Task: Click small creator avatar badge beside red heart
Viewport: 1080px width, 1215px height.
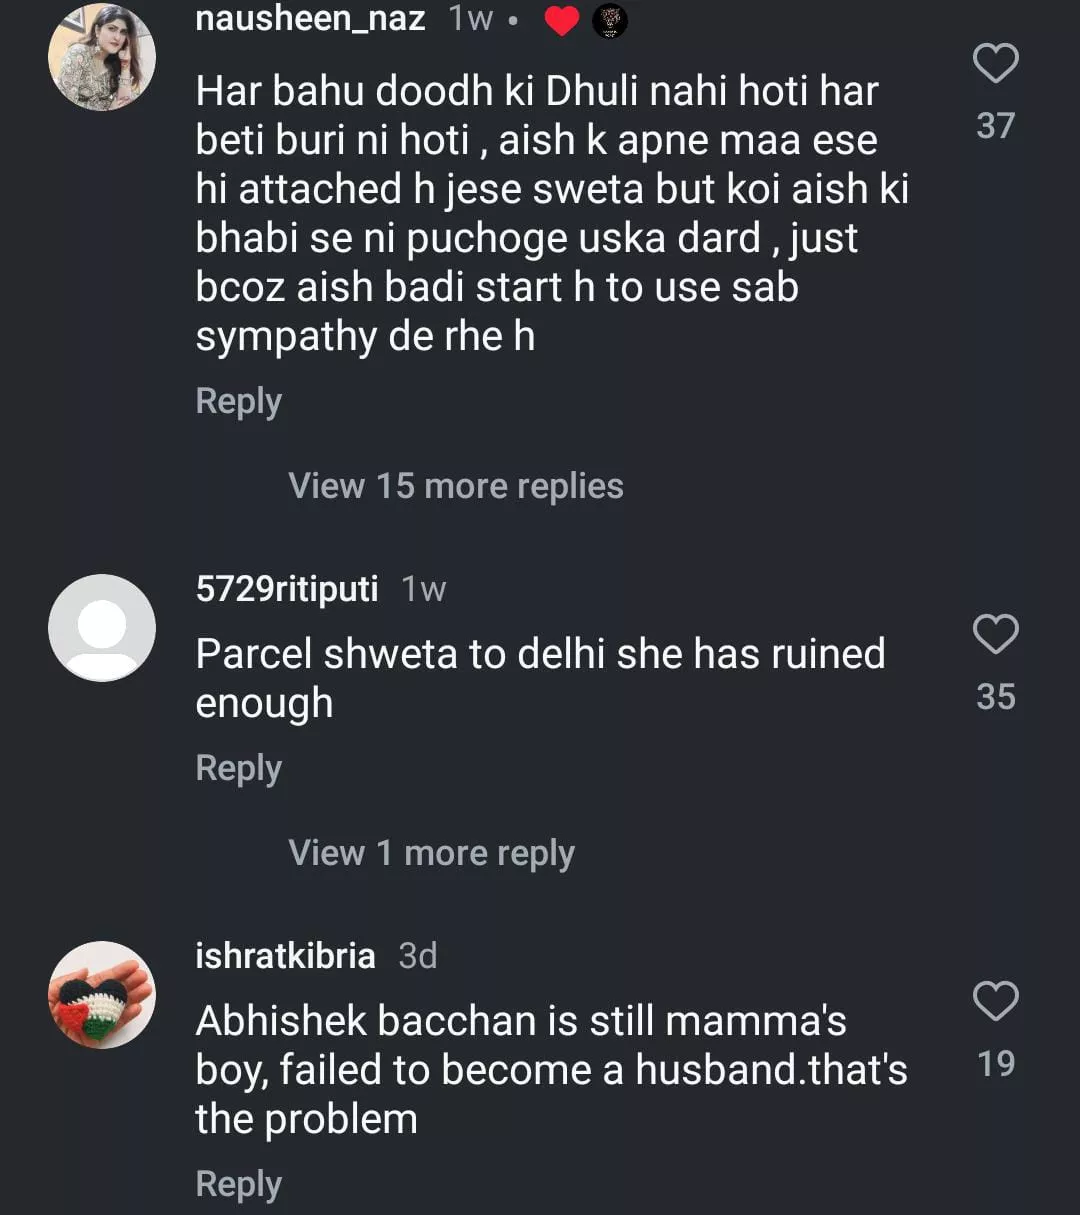Action: pyautogui.click(x=610, y=21)
